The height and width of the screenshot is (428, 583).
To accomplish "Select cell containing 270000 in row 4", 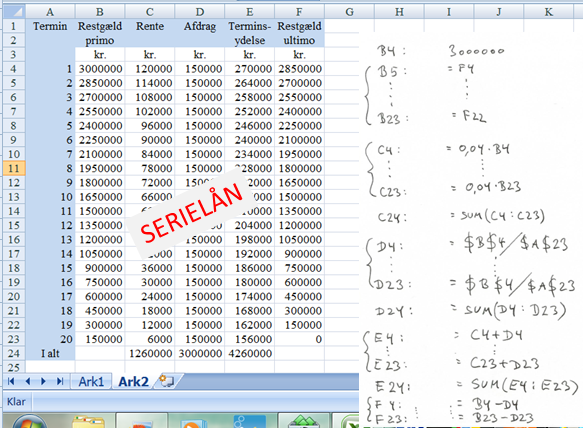I will 249,69.
